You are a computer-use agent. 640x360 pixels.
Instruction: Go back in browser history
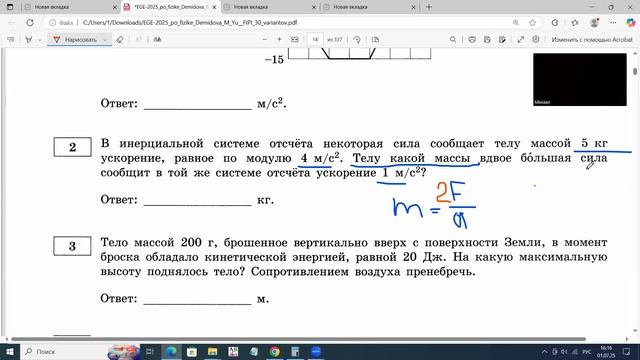[11, 23]
